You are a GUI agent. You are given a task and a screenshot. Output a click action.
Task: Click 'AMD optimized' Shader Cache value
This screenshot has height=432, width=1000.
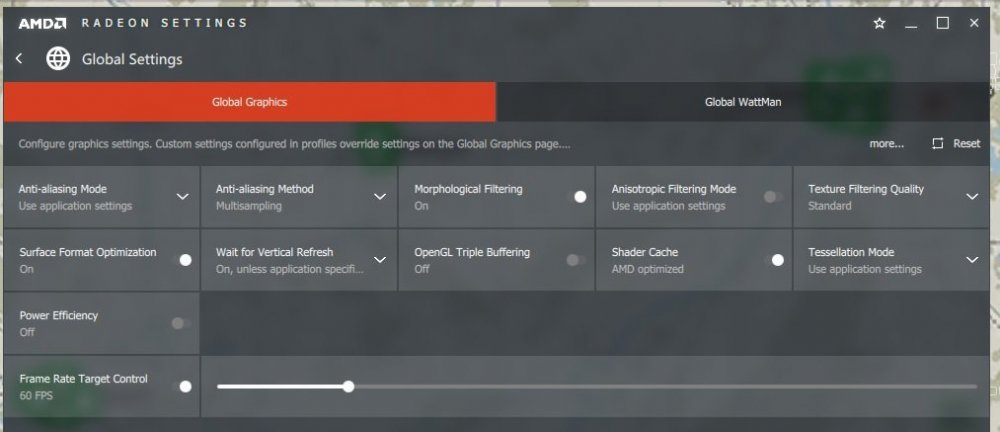pos(647,269)
